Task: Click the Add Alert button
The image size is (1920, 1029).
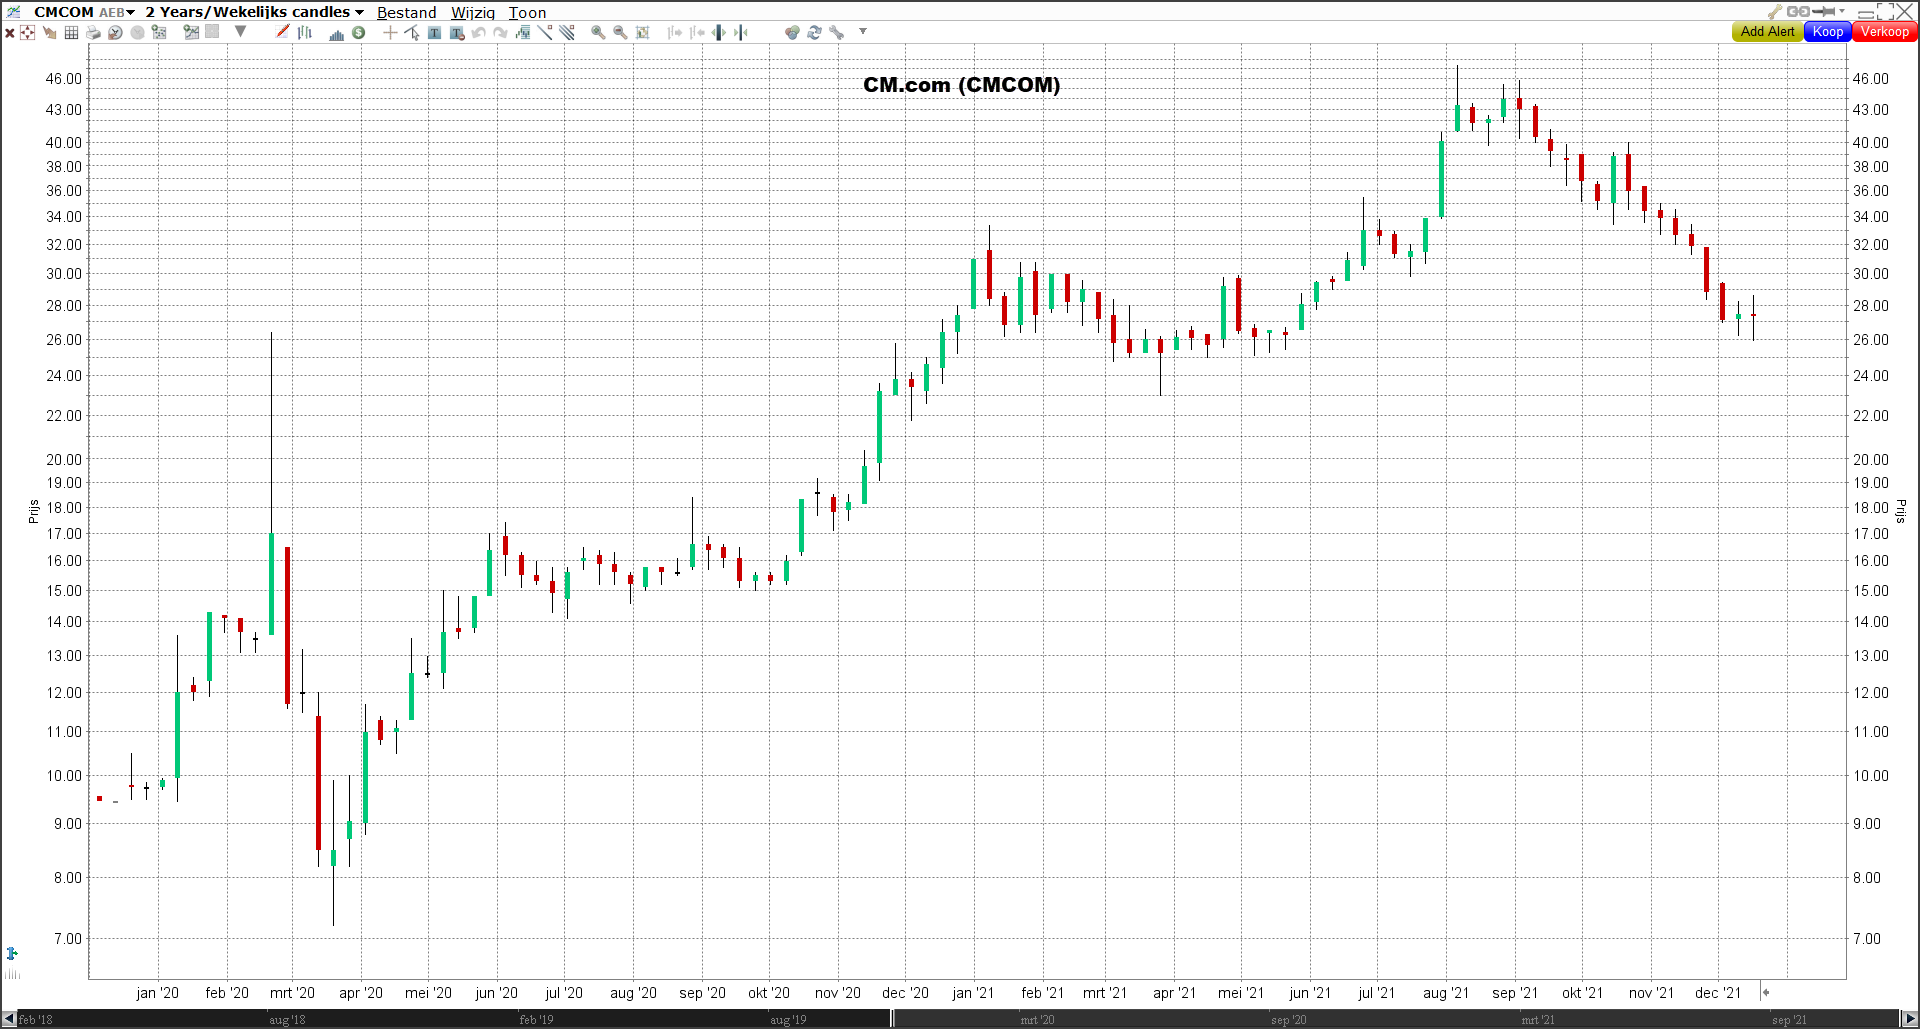Action: (1767, 32)
